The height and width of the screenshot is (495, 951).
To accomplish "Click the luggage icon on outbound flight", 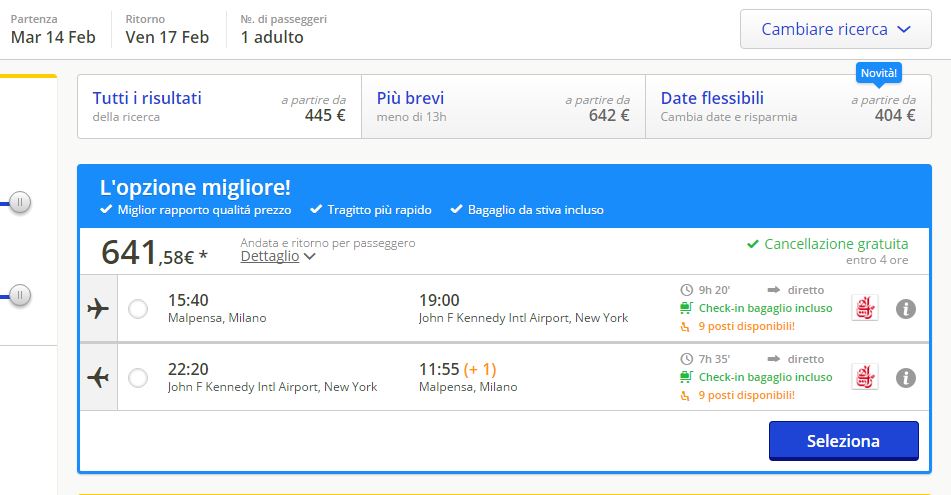I will [686, 308].
